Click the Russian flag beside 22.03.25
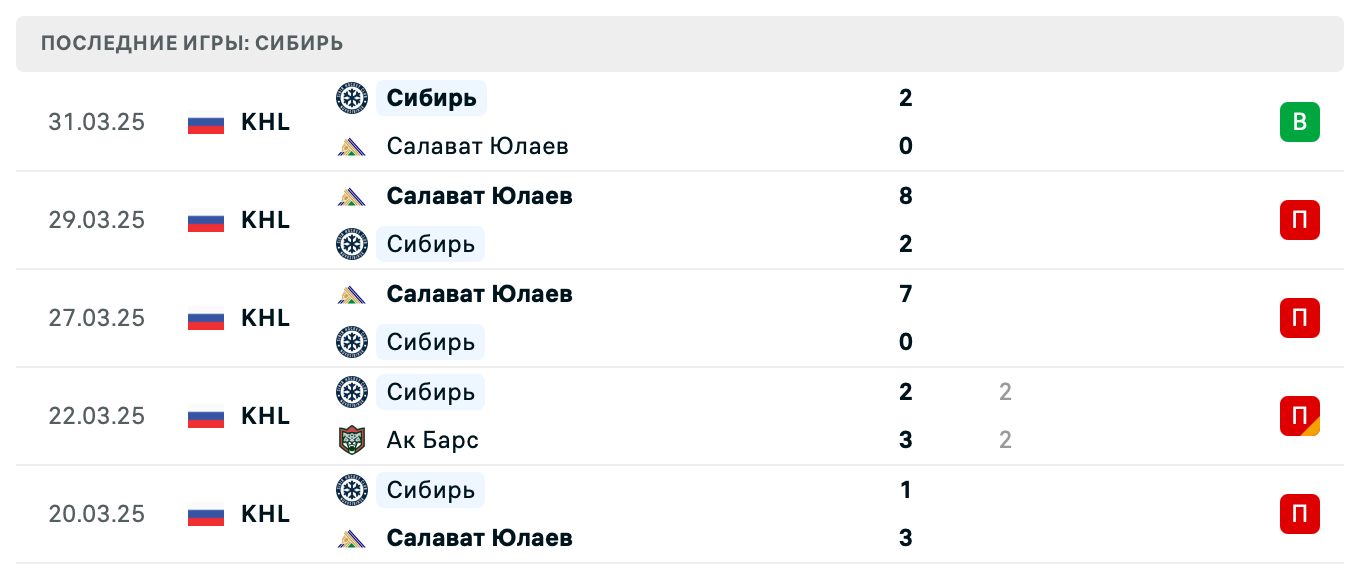 click(x=205, y=416)
